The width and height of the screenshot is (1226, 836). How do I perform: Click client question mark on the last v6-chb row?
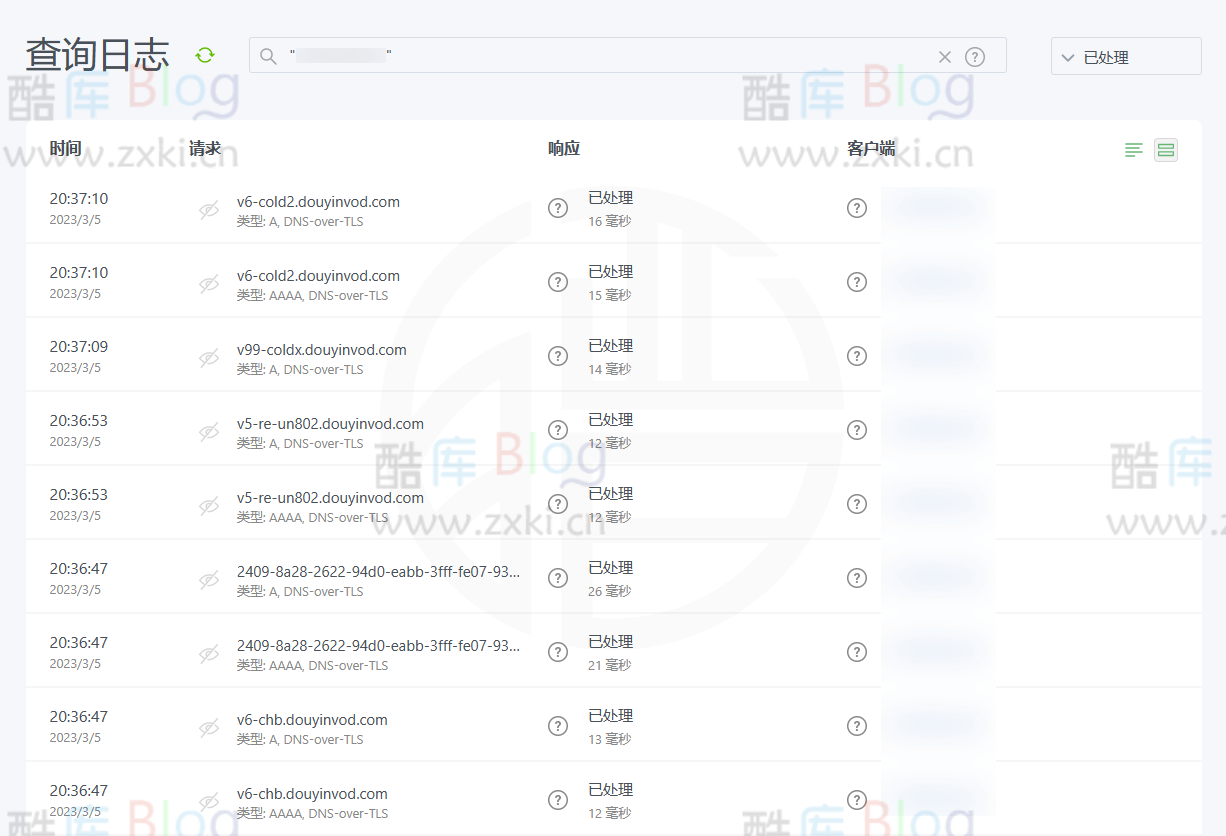pyautogui.click(x=857, y=800)
